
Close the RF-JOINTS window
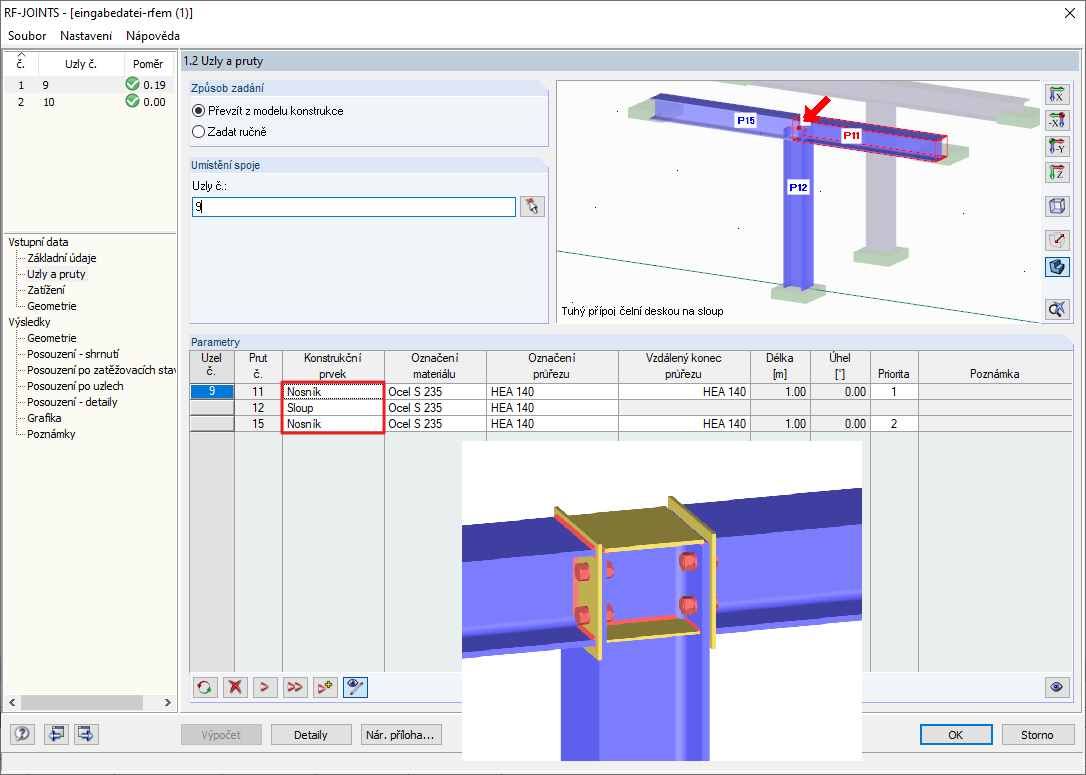click(x=1069, y=13)
